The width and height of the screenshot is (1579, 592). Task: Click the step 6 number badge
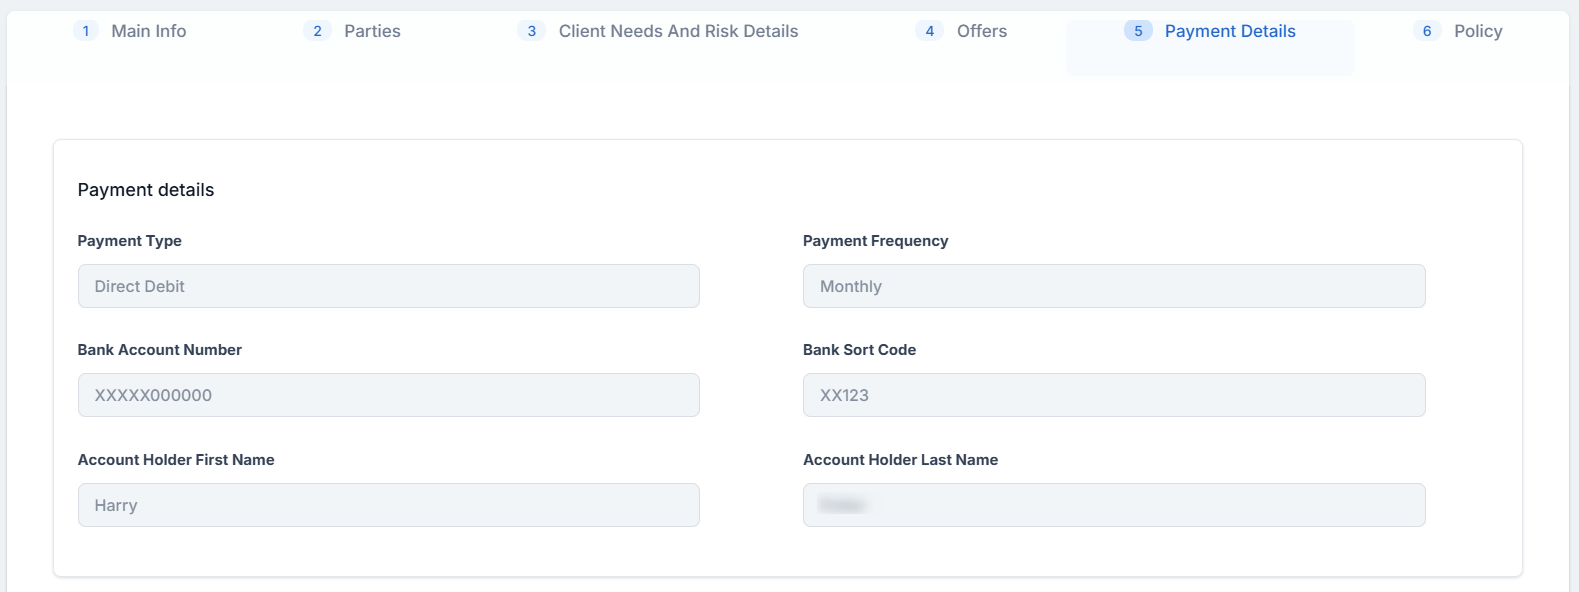click(x=1427, y=31)
